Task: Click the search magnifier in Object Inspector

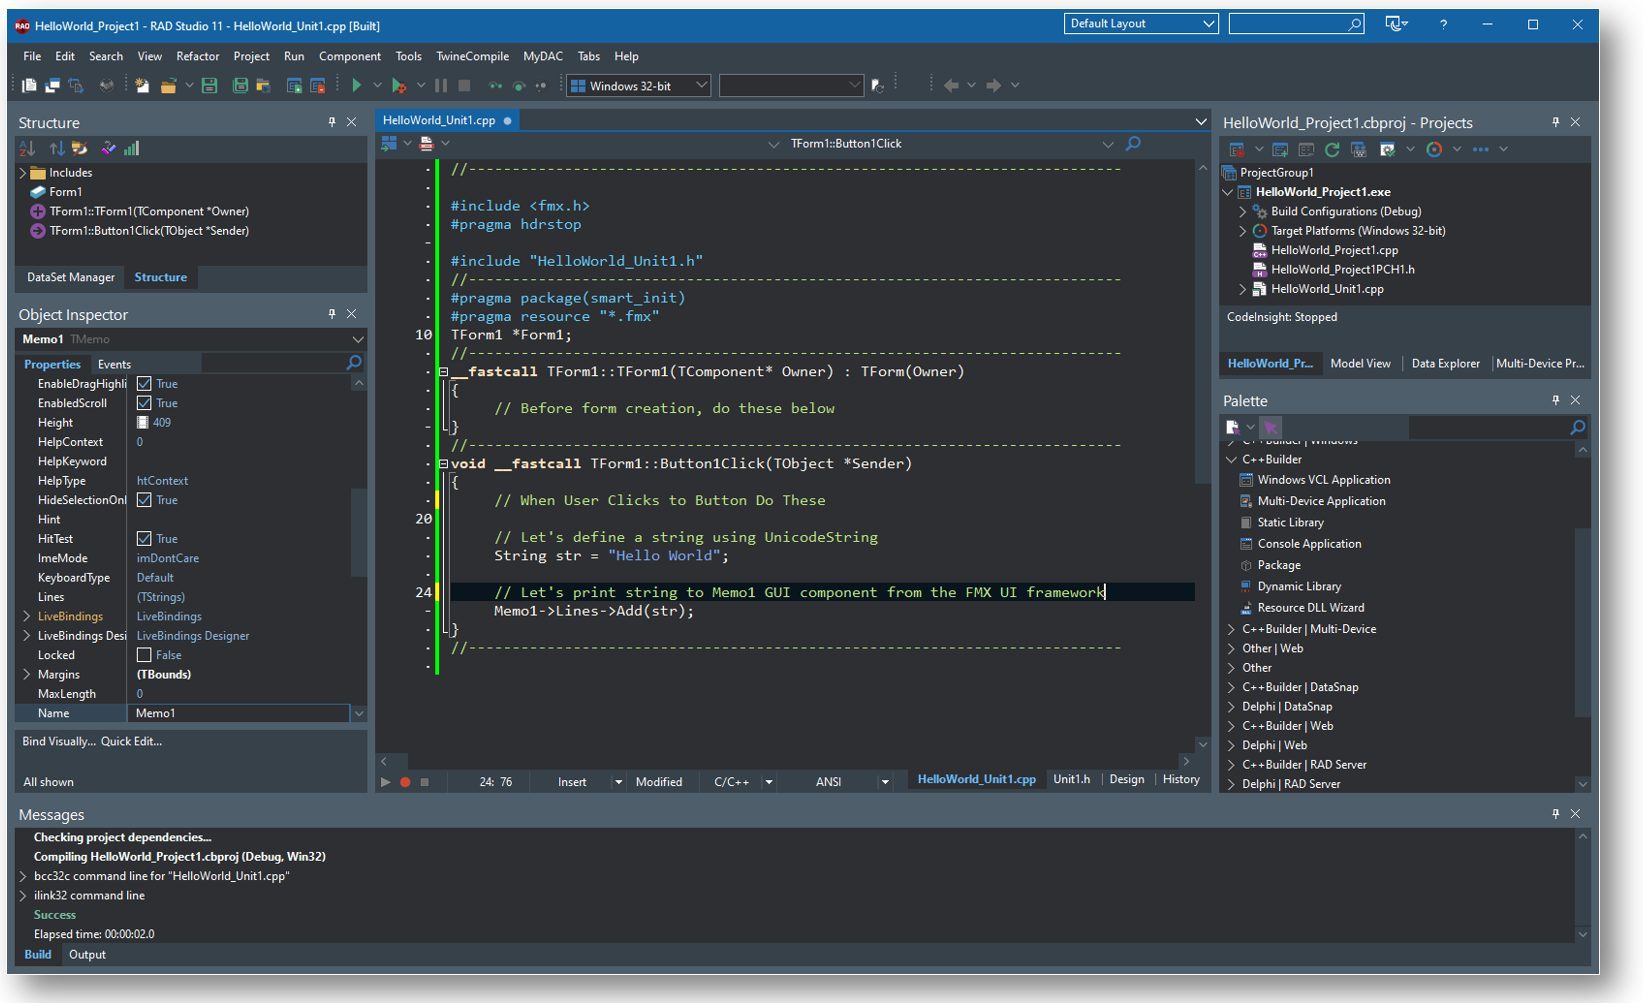Action: [353, 363]
